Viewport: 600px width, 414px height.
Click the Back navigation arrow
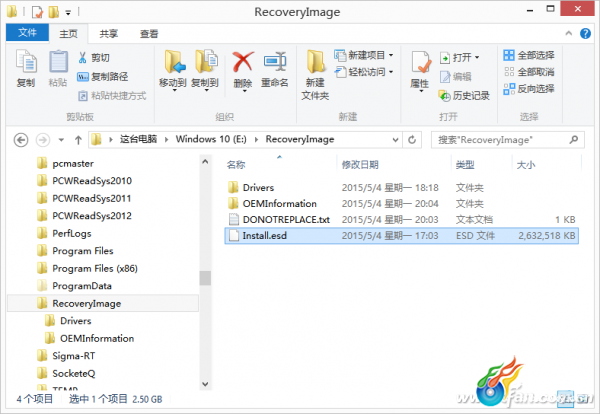point(21,140)
